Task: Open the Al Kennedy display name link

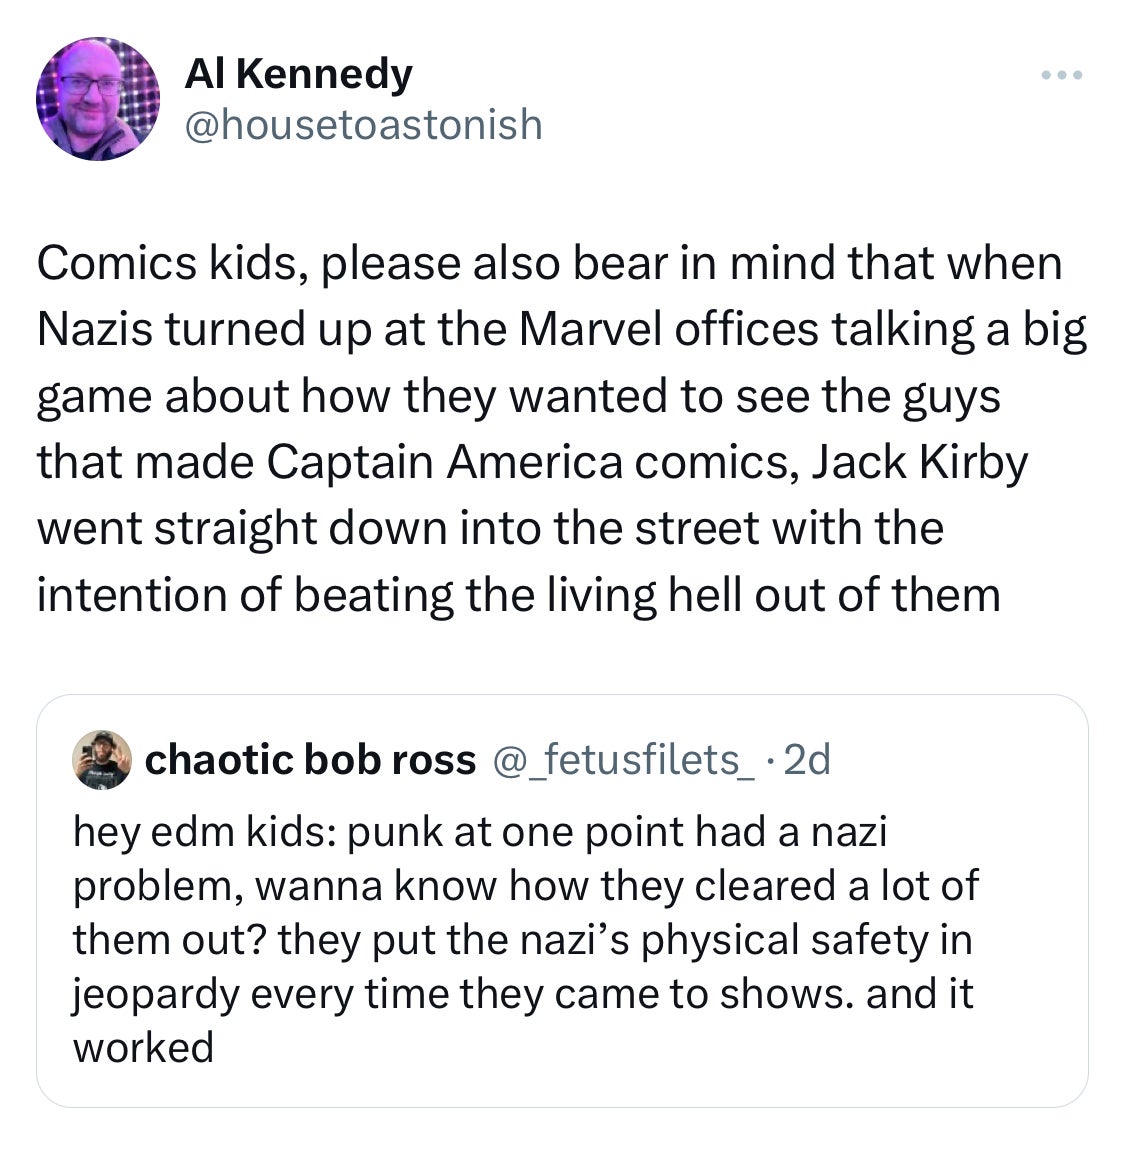Action: pos(297,74)
